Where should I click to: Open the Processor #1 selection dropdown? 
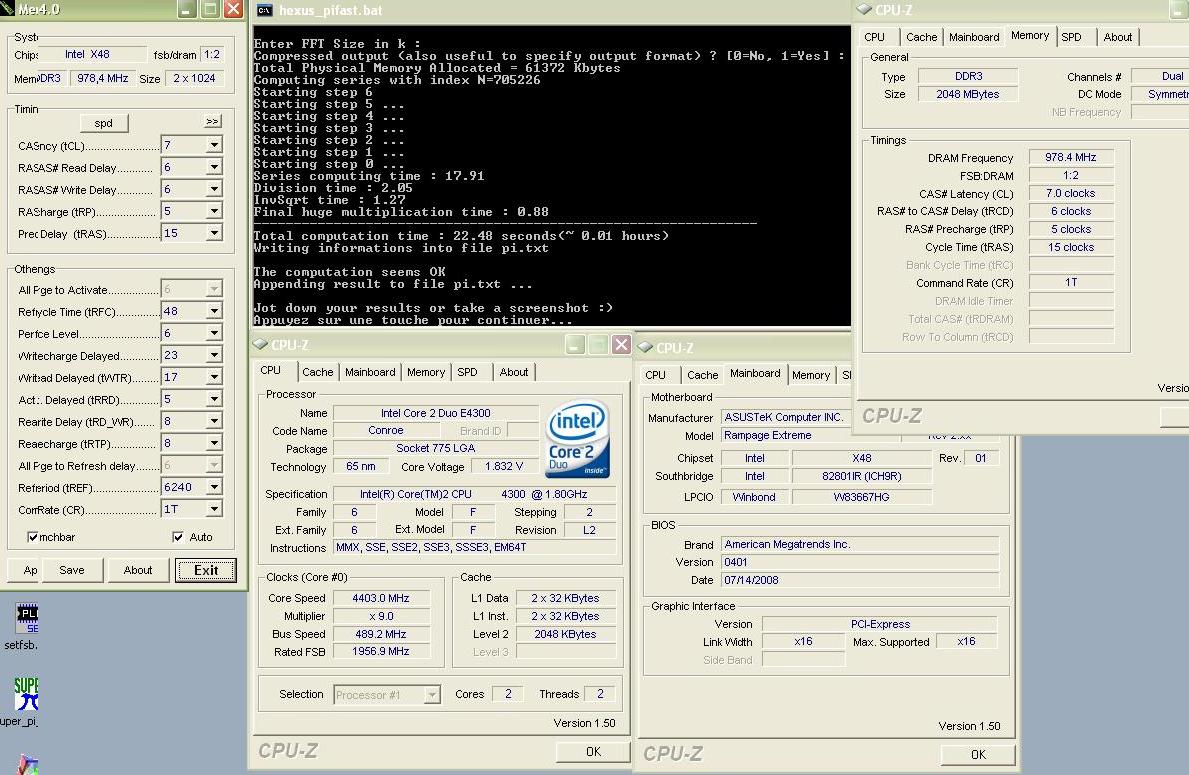pos(432,695)
